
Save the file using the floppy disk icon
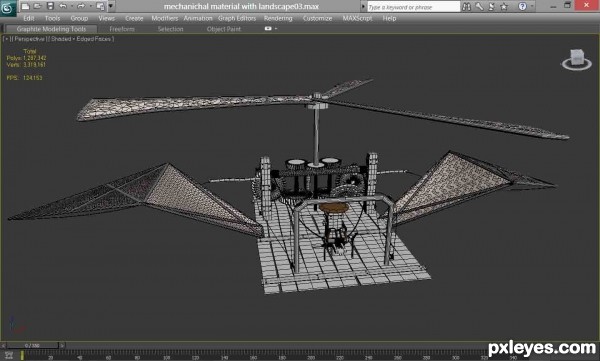(50, 6)
